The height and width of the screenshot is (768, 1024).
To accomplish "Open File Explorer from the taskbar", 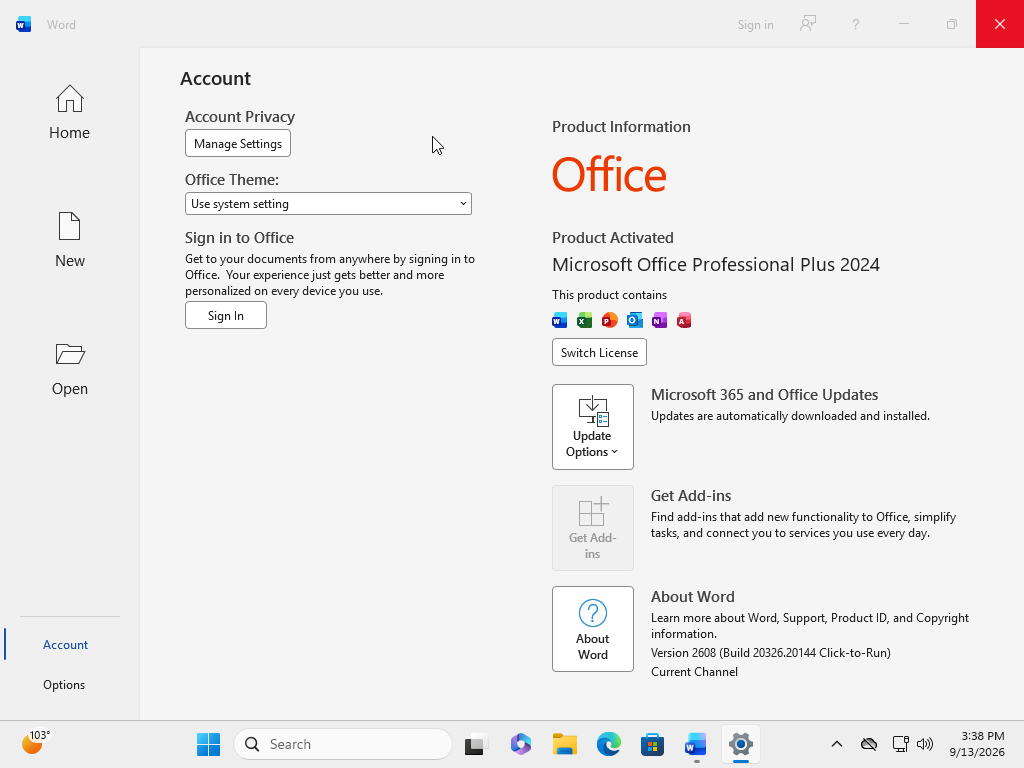I will click(565, 744).
